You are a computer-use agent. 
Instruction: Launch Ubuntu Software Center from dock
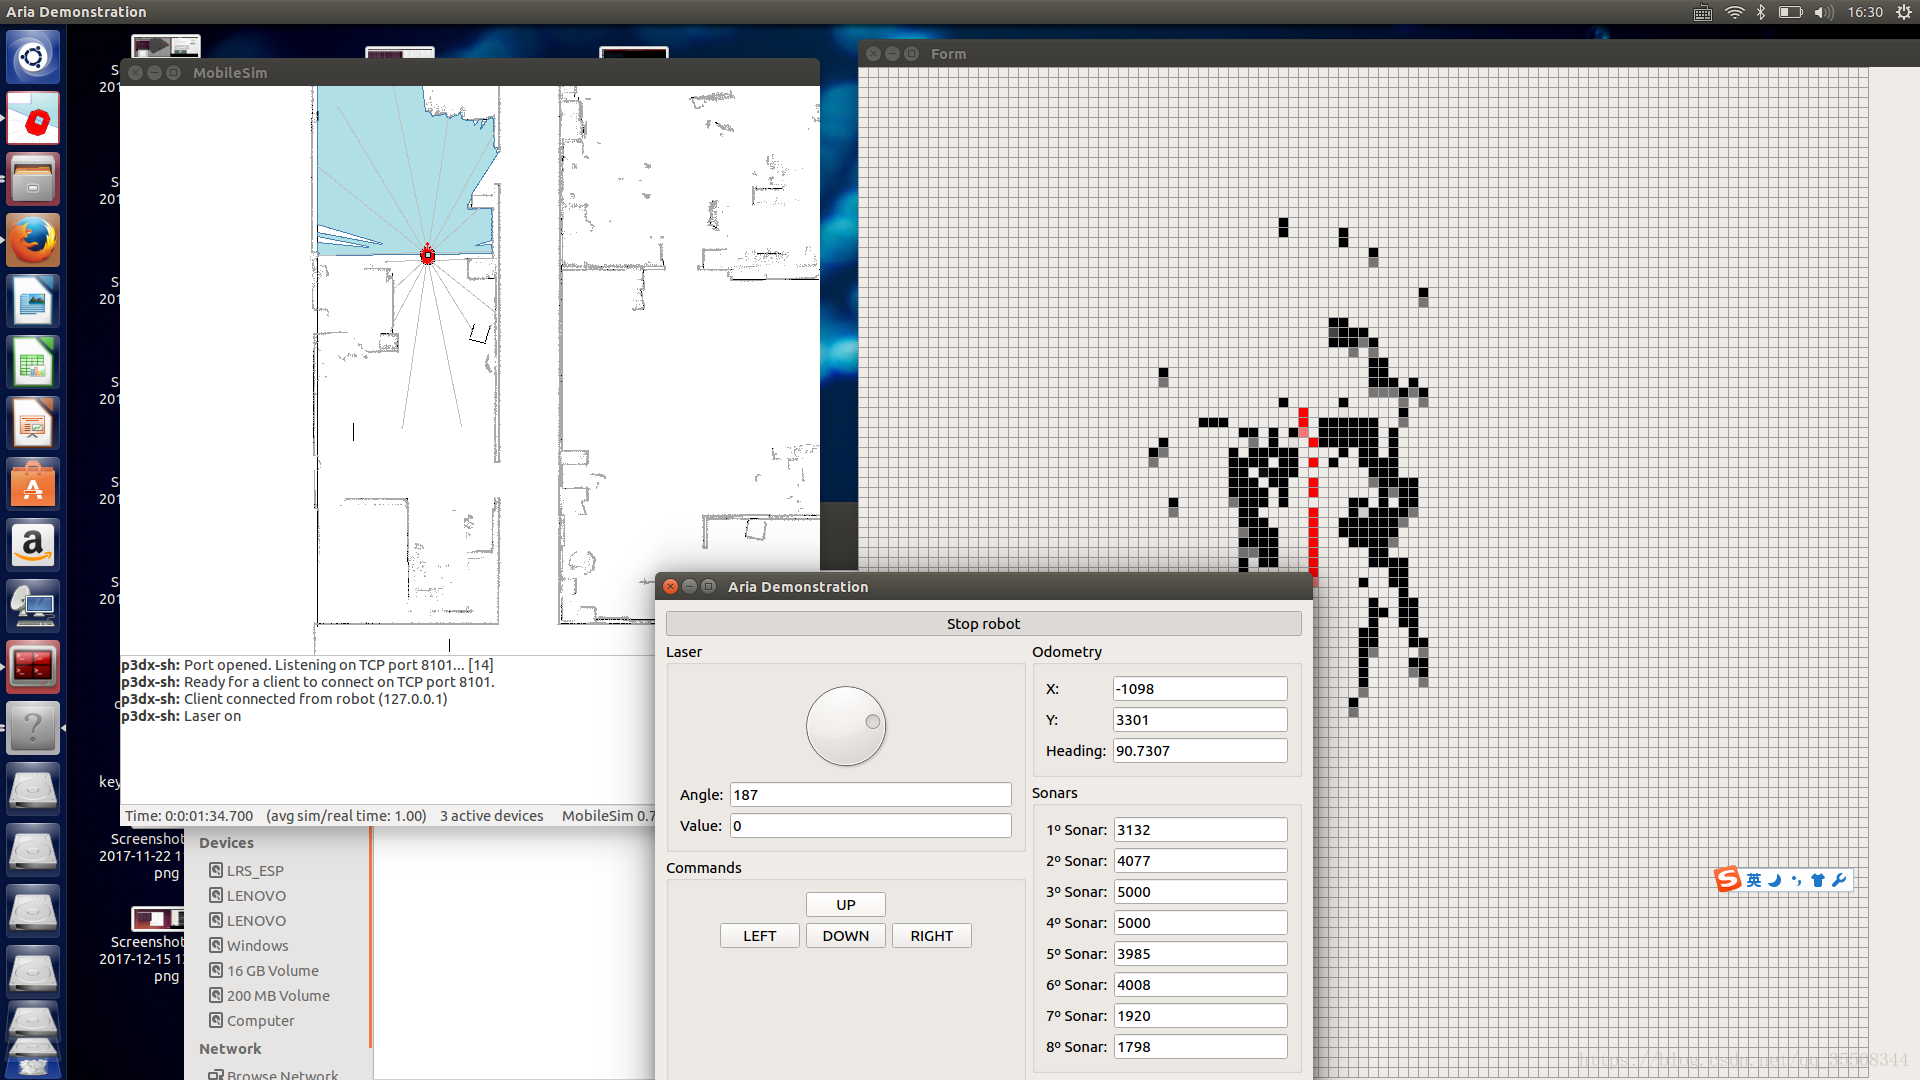click(x=33, y=485)
